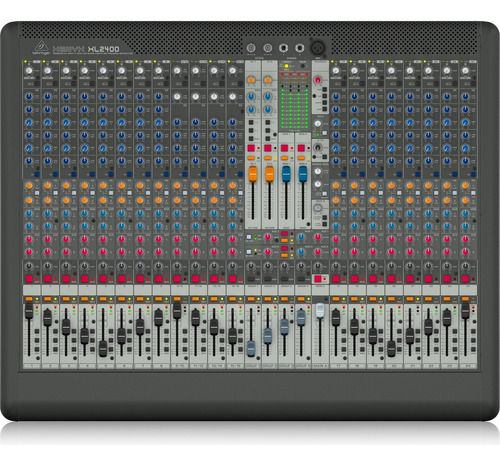Solo Group 2 with its orange button

pos(268,299)
